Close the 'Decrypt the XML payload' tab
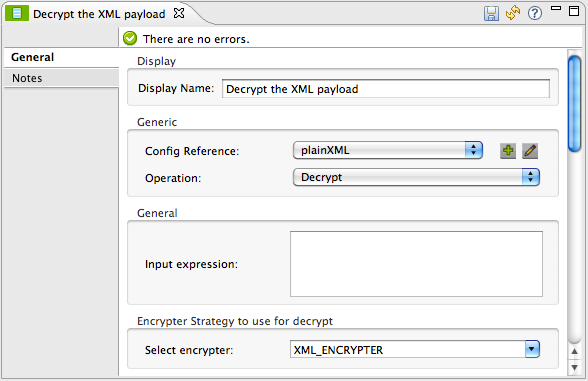 click(179, 13)
